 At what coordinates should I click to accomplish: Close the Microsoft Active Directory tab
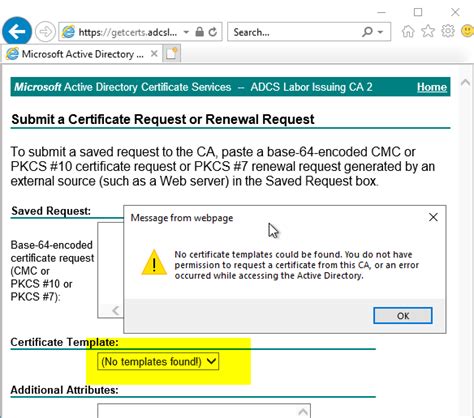click(154, 53)
